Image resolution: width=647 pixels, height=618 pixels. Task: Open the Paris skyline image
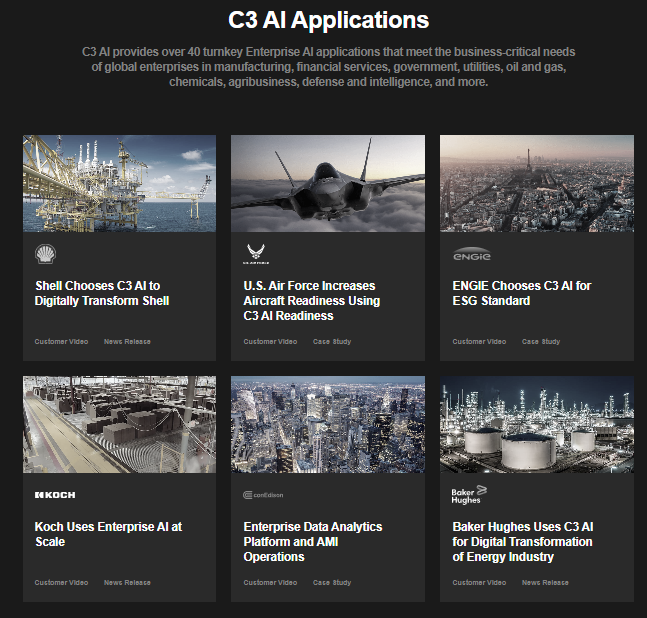[x=536, y=183]
